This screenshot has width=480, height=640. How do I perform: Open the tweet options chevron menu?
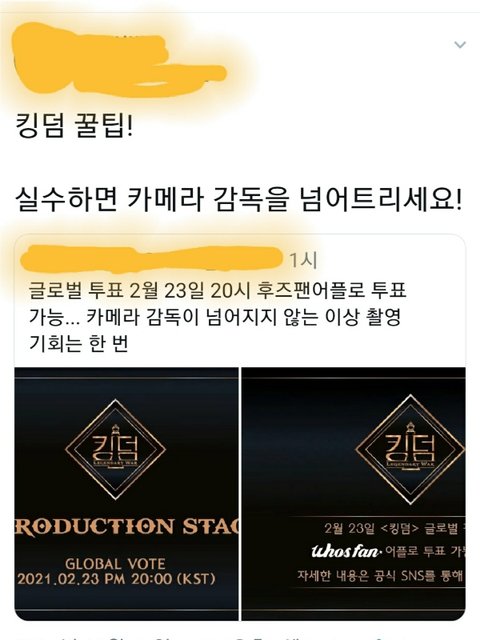tap(460, 44)
